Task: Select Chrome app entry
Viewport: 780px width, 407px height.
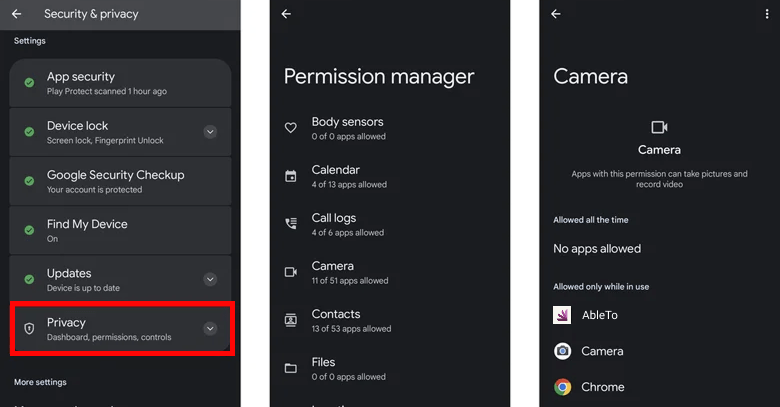Action: (660, 387)
